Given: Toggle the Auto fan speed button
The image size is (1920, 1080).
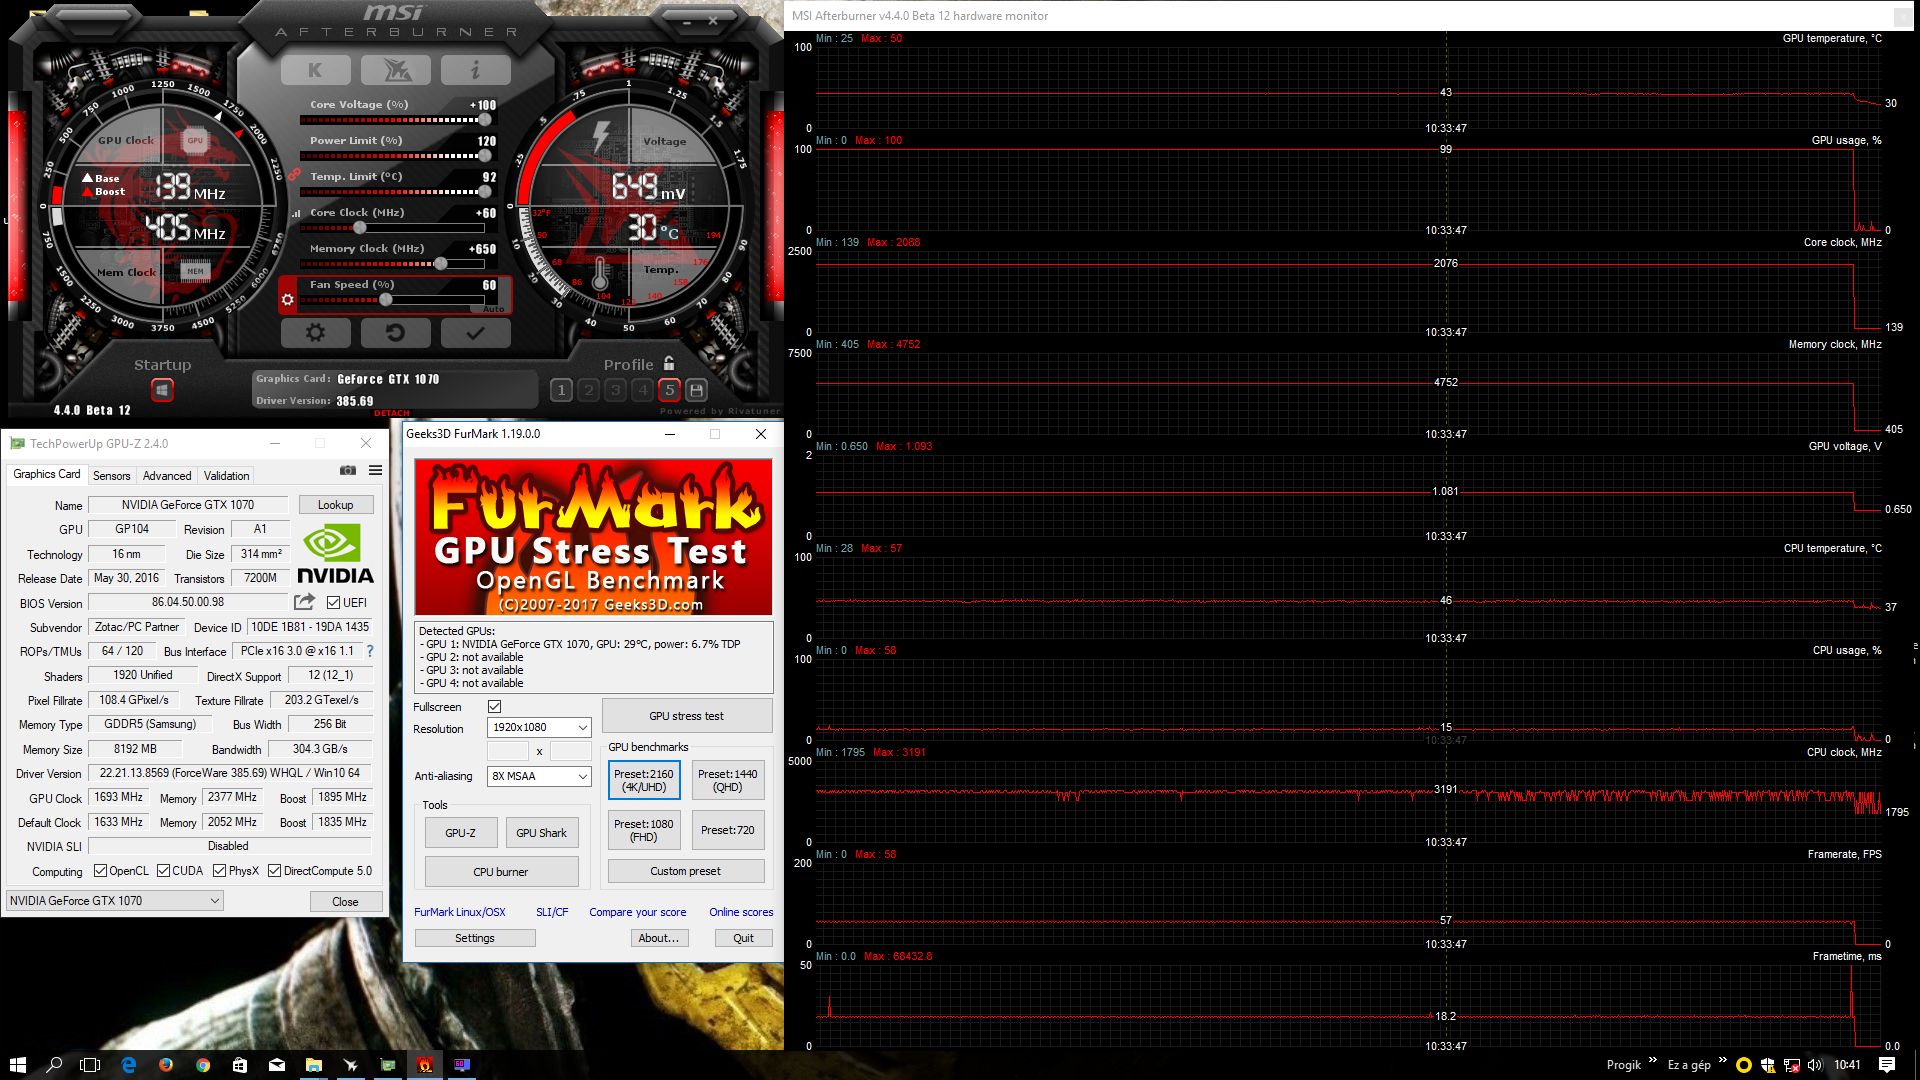Looking at the screenshot, I should [494, 309].
